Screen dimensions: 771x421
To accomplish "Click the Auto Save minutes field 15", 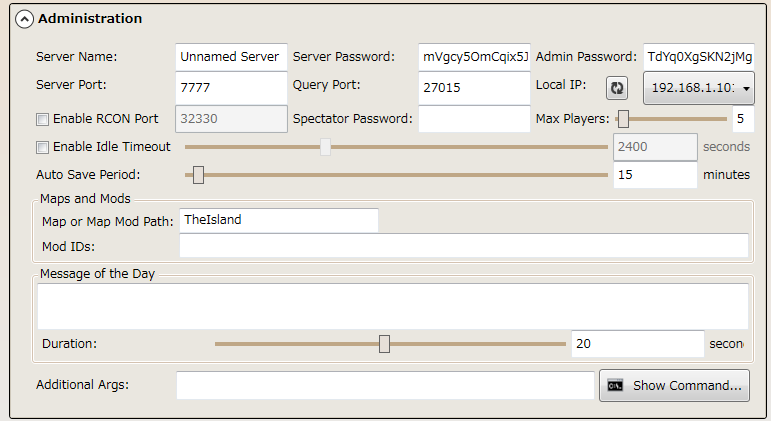I will point(655,175).
